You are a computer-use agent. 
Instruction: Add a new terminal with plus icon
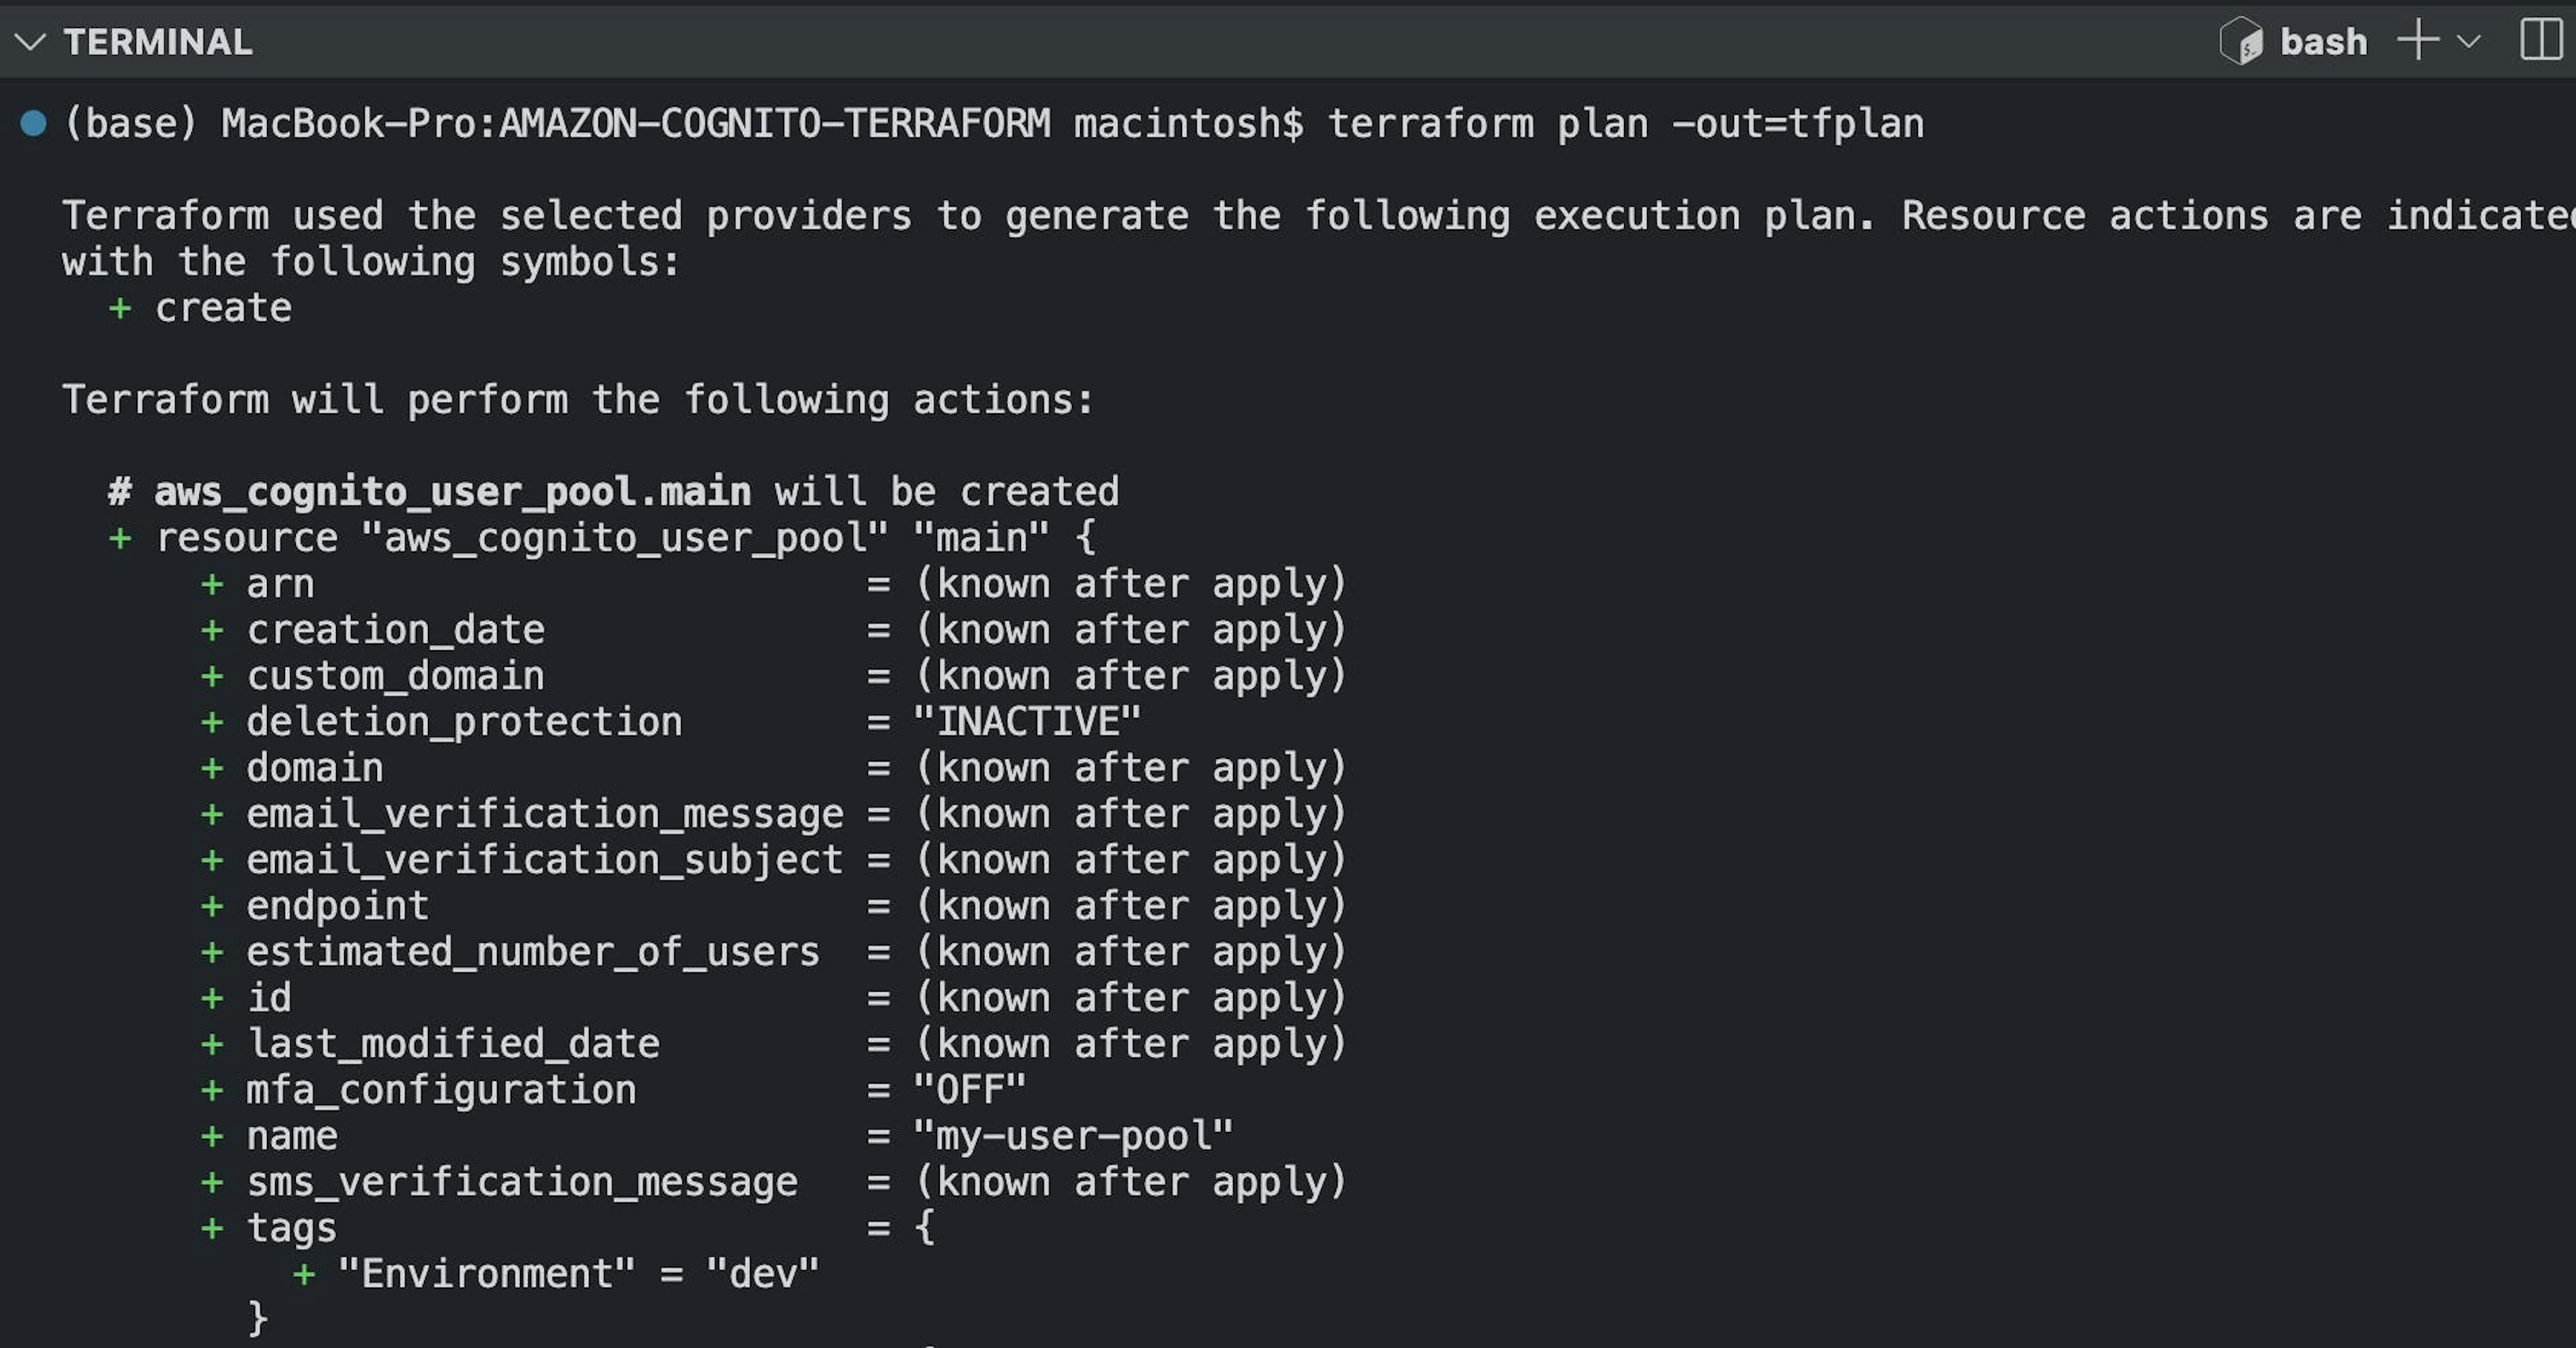point(2418,41)
